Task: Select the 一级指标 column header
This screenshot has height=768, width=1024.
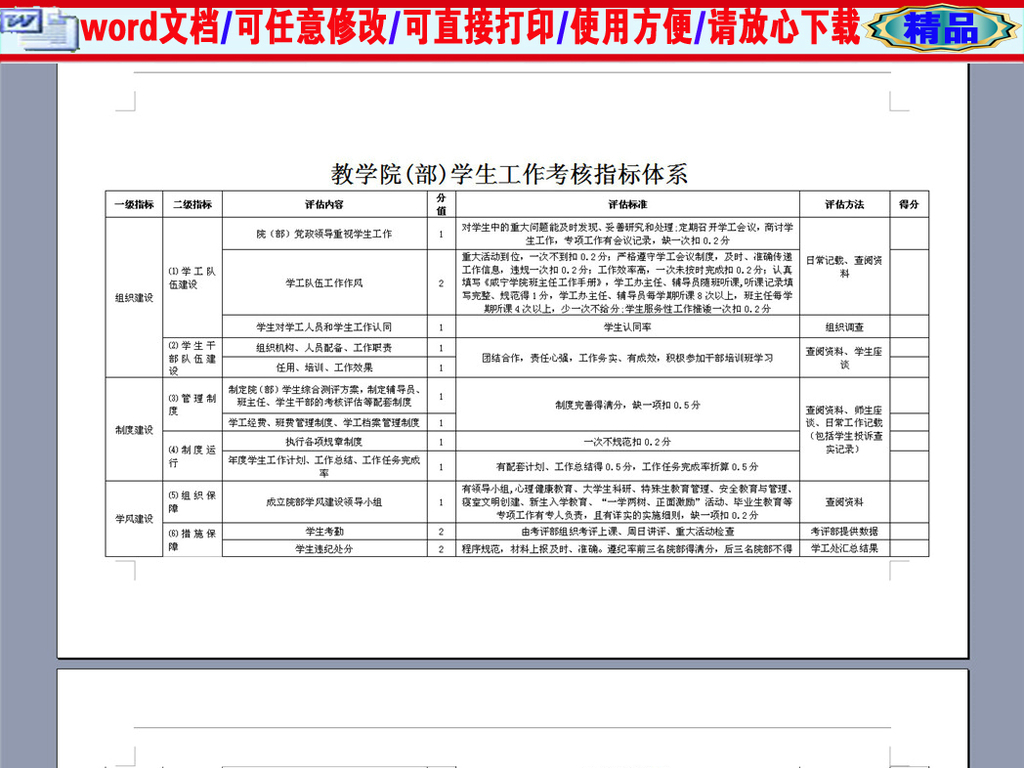Action: 134,204
